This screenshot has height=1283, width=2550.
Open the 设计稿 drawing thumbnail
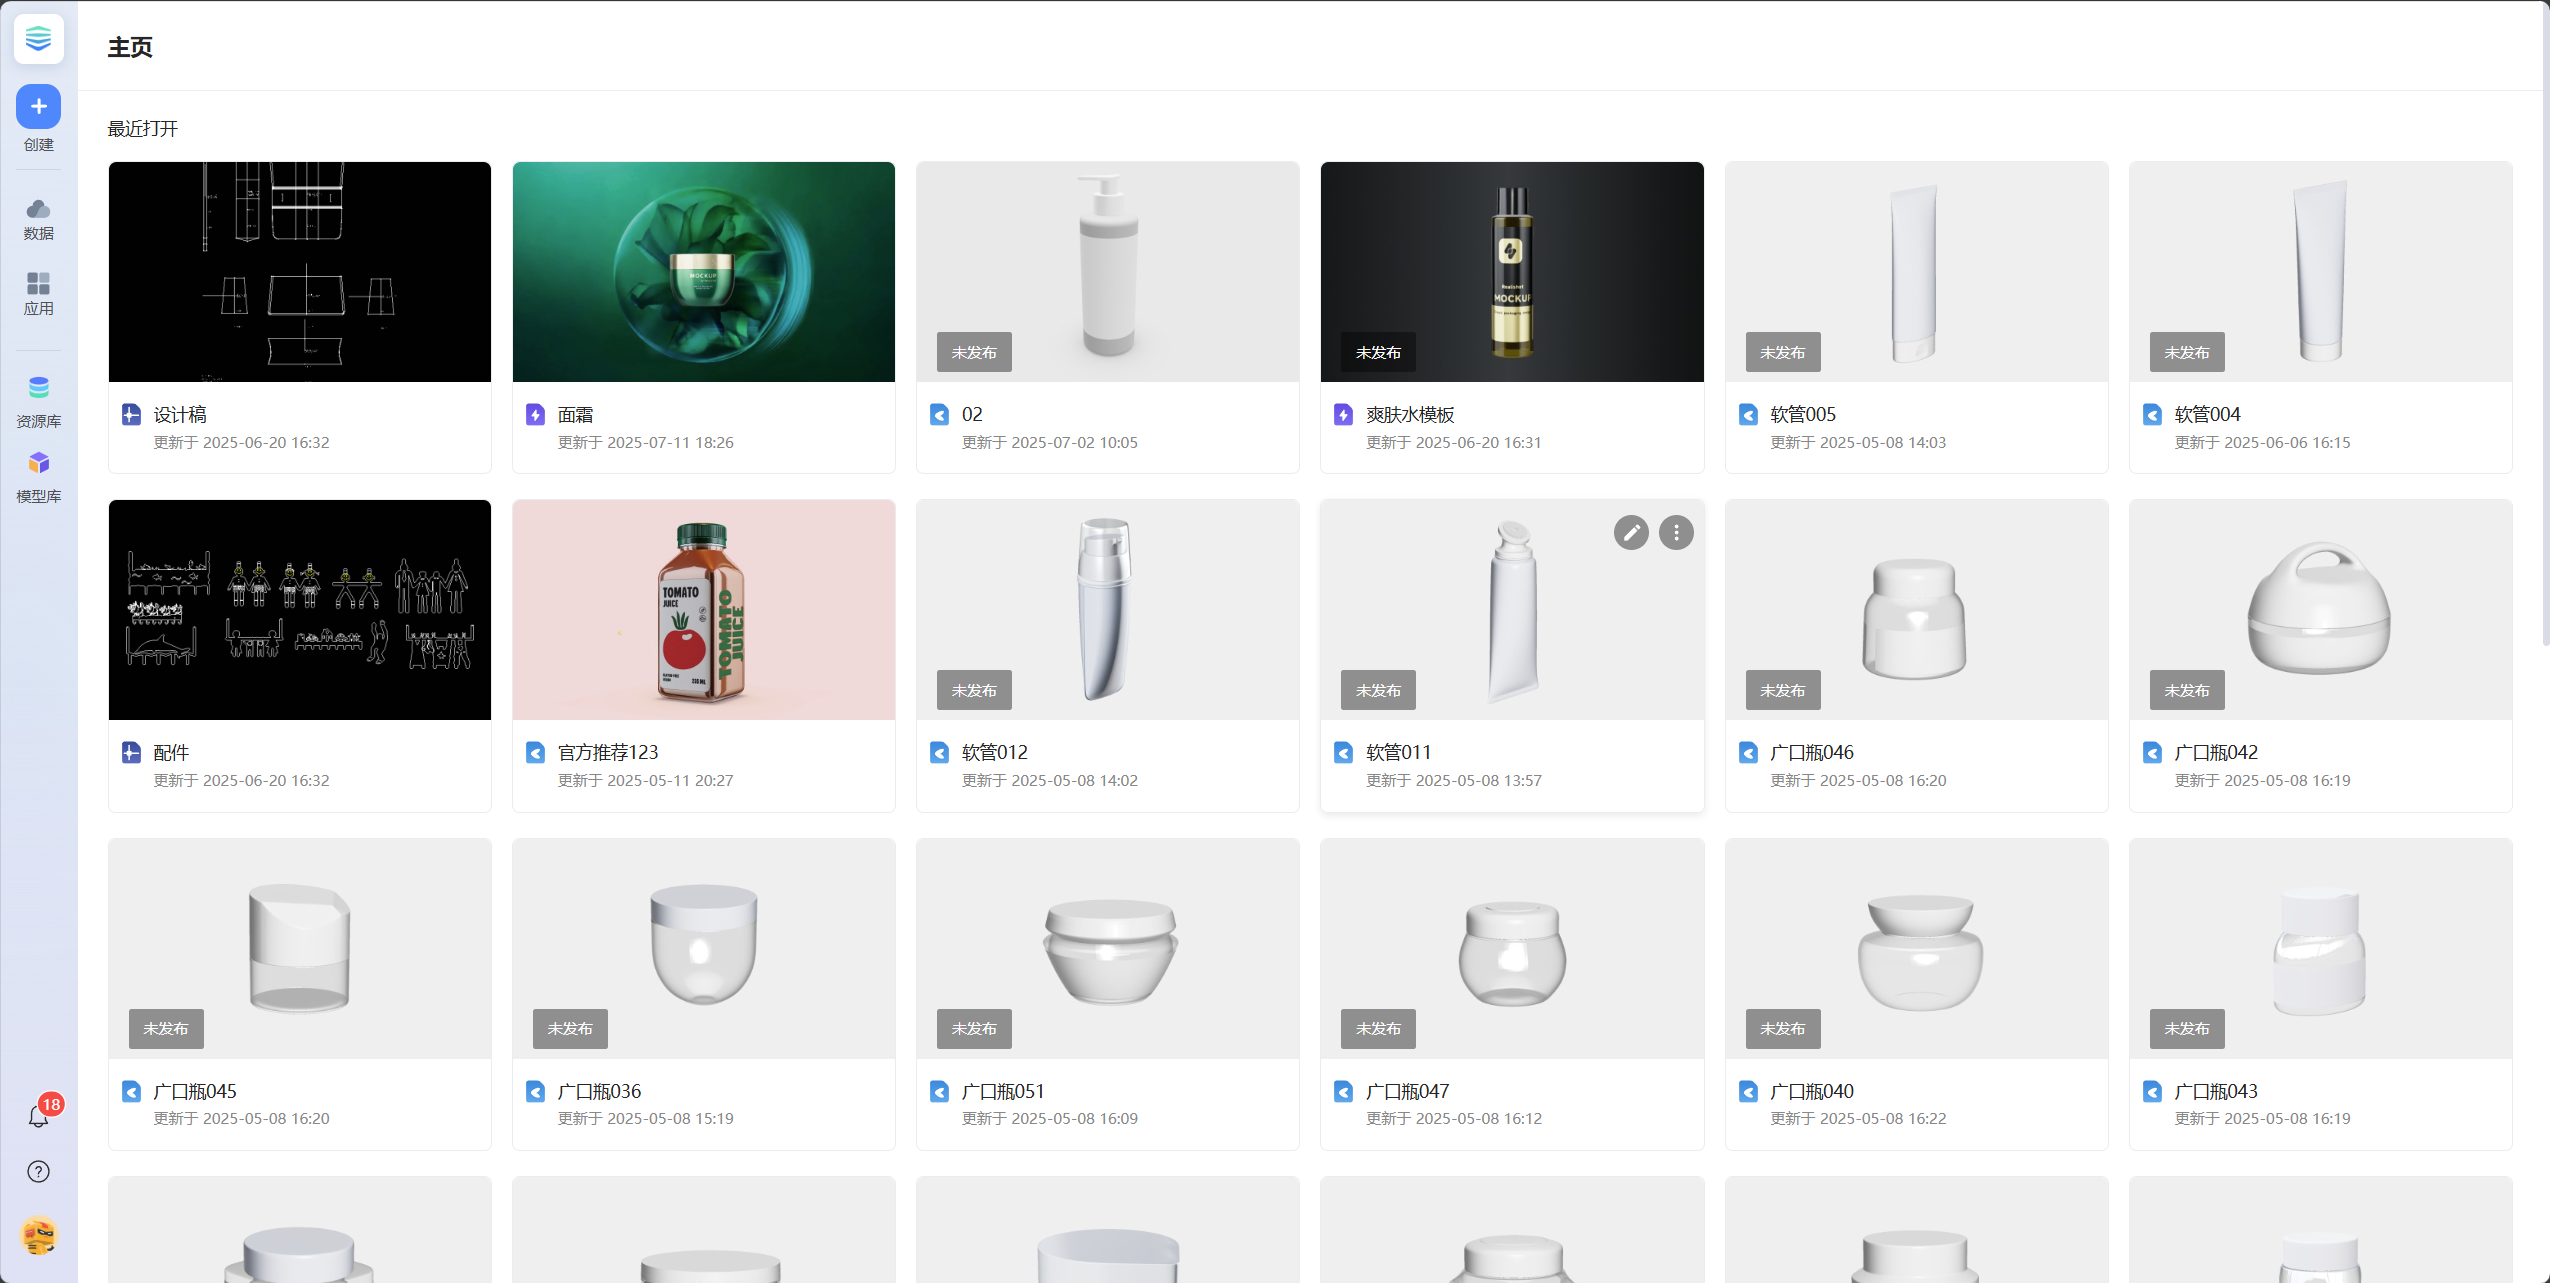click(300, 272)
